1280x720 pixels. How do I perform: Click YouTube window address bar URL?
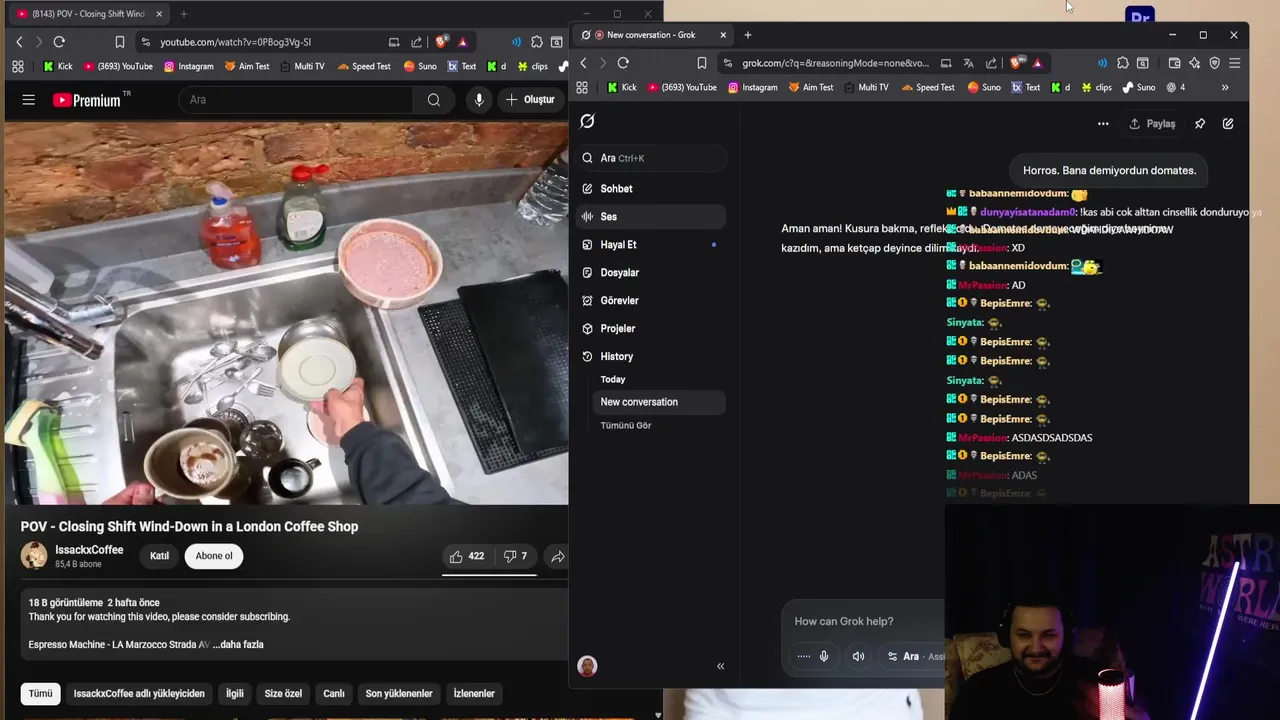click(236, 42)
